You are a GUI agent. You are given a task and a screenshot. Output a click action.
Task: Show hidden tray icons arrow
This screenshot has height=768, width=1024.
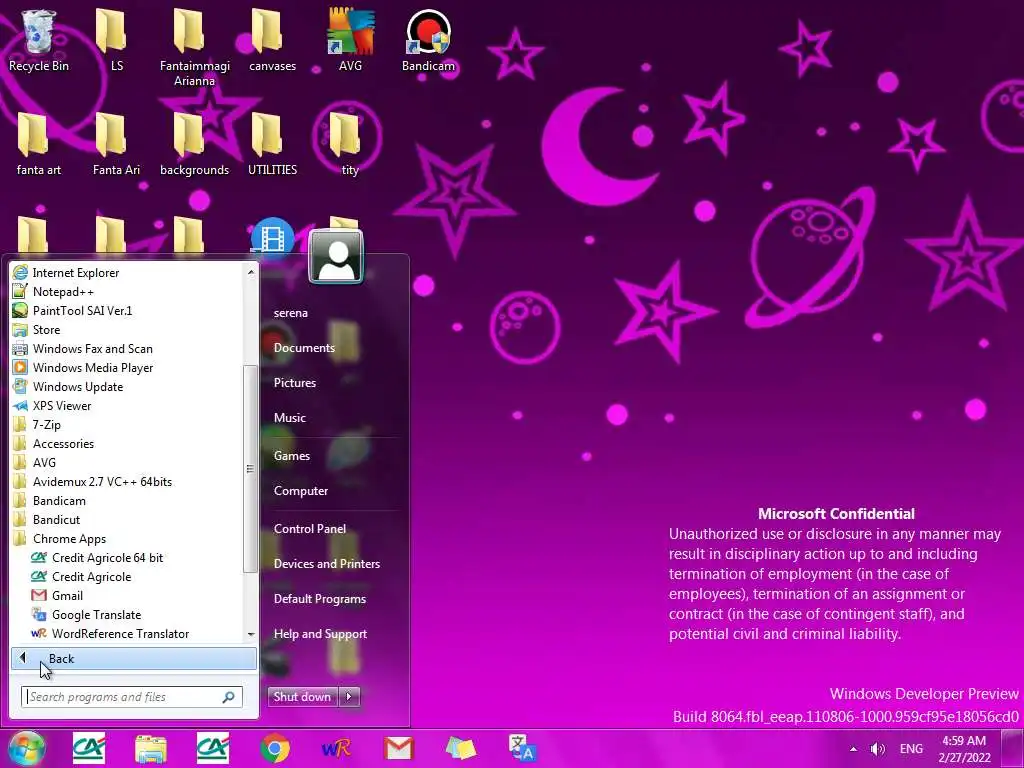coord(854,749)
